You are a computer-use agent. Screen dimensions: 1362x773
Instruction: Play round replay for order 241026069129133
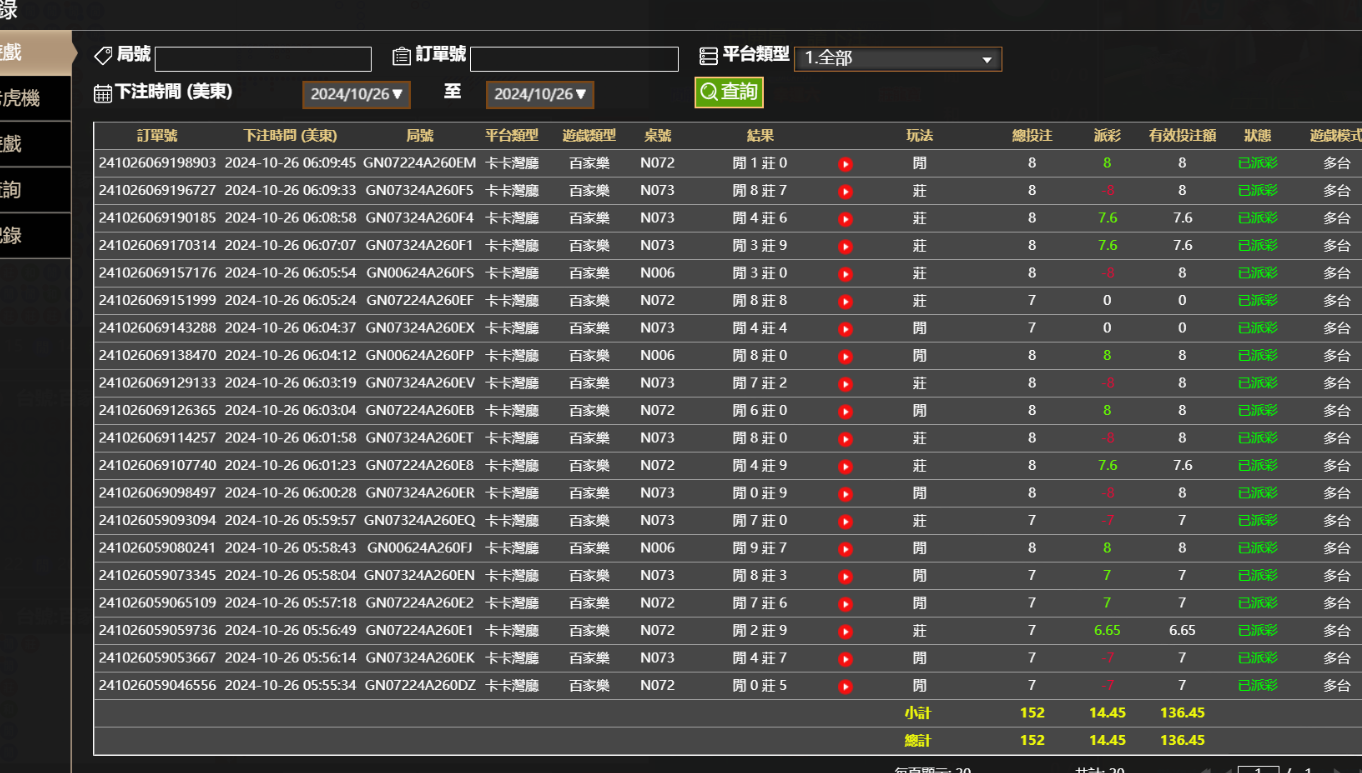pos(845,384)
